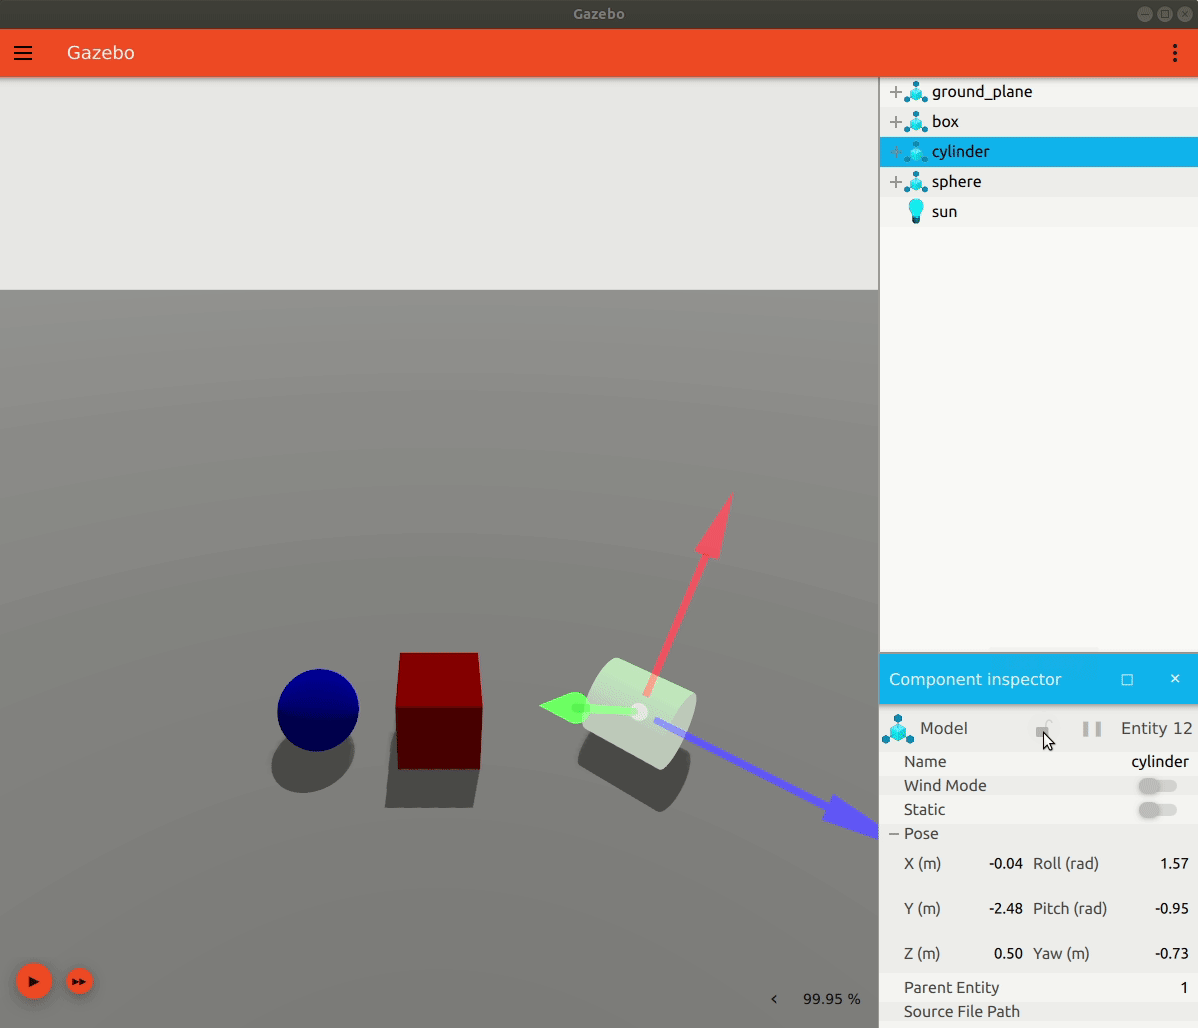
Task: Start simulation with the play button
Action: coord(34,981)
